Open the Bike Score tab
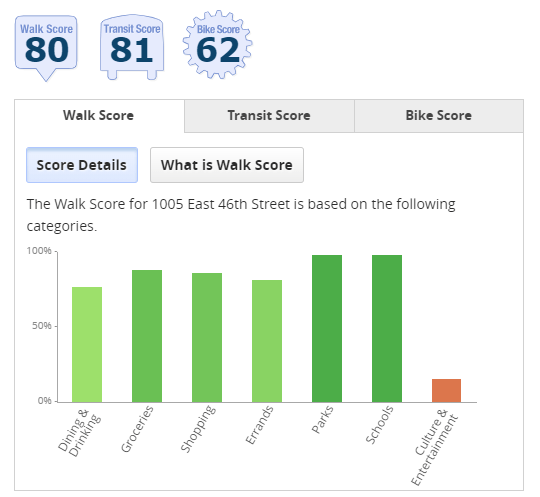Image resolution: width=540 pixels, height=497 pixels. tap(438, 116)
